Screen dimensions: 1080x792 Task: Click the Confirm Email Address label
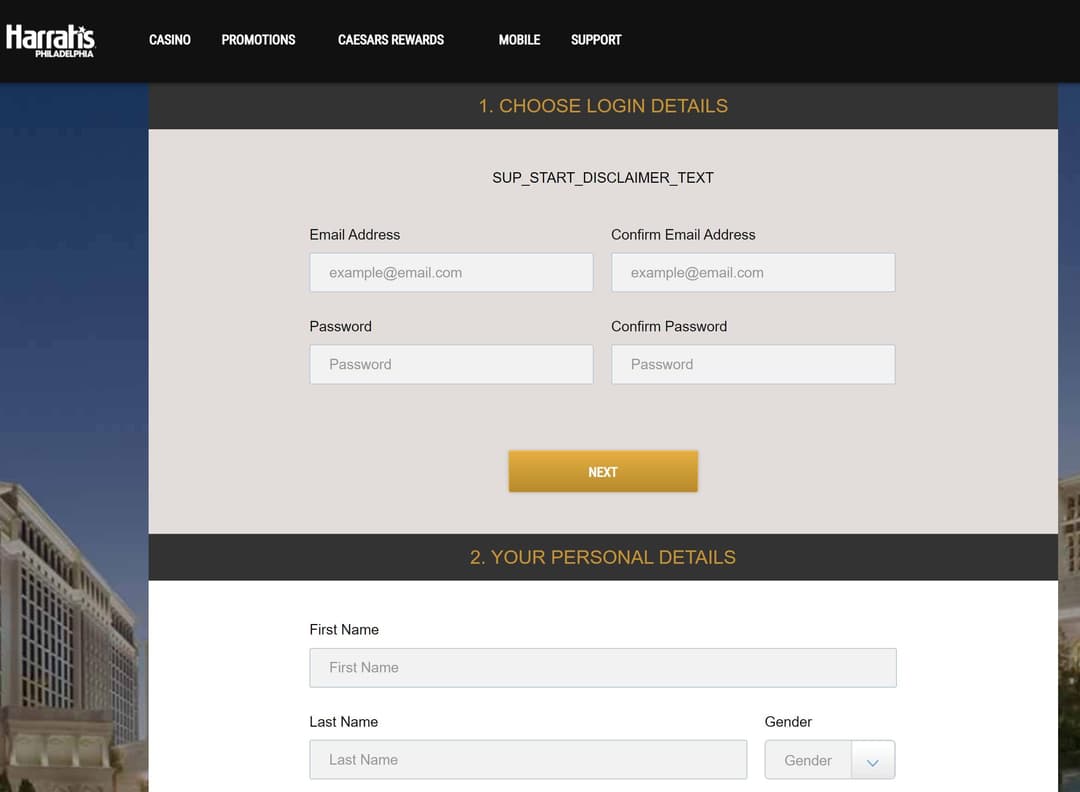pyautogui.click(x=683, y=235)
